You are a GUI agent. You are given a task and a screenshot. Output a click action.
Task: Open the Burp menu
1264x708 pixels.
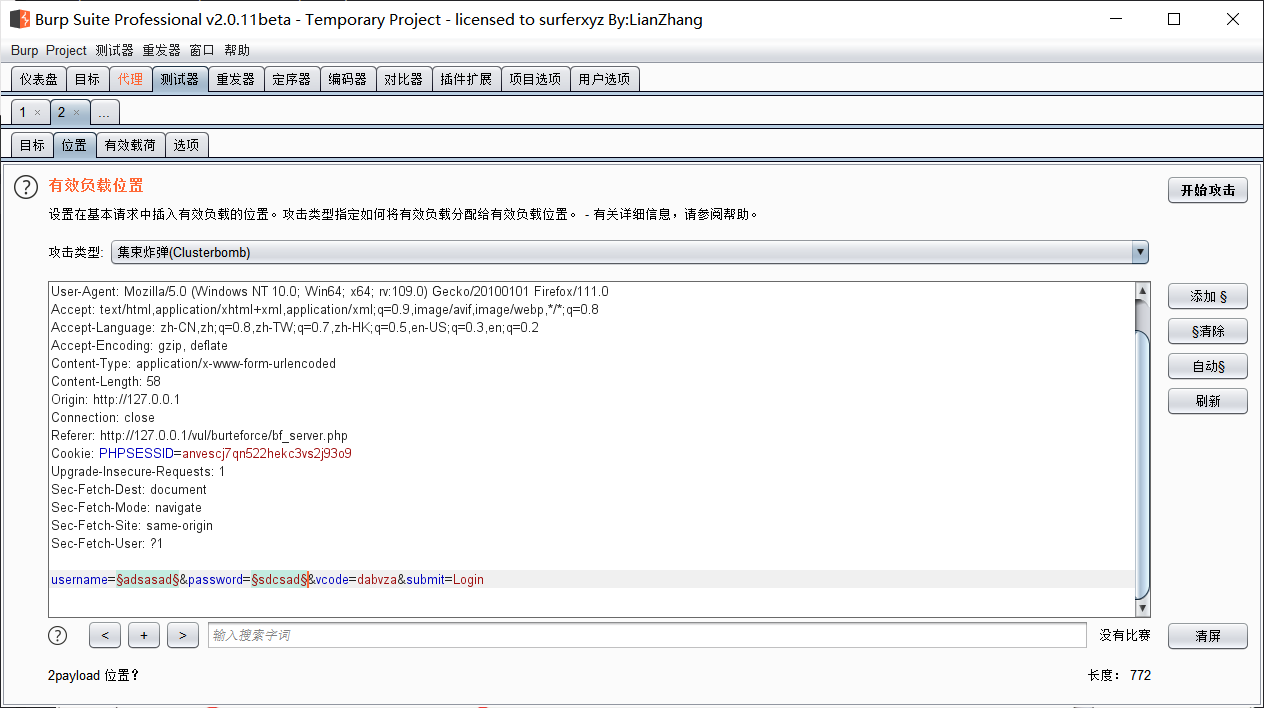point(25,50)
